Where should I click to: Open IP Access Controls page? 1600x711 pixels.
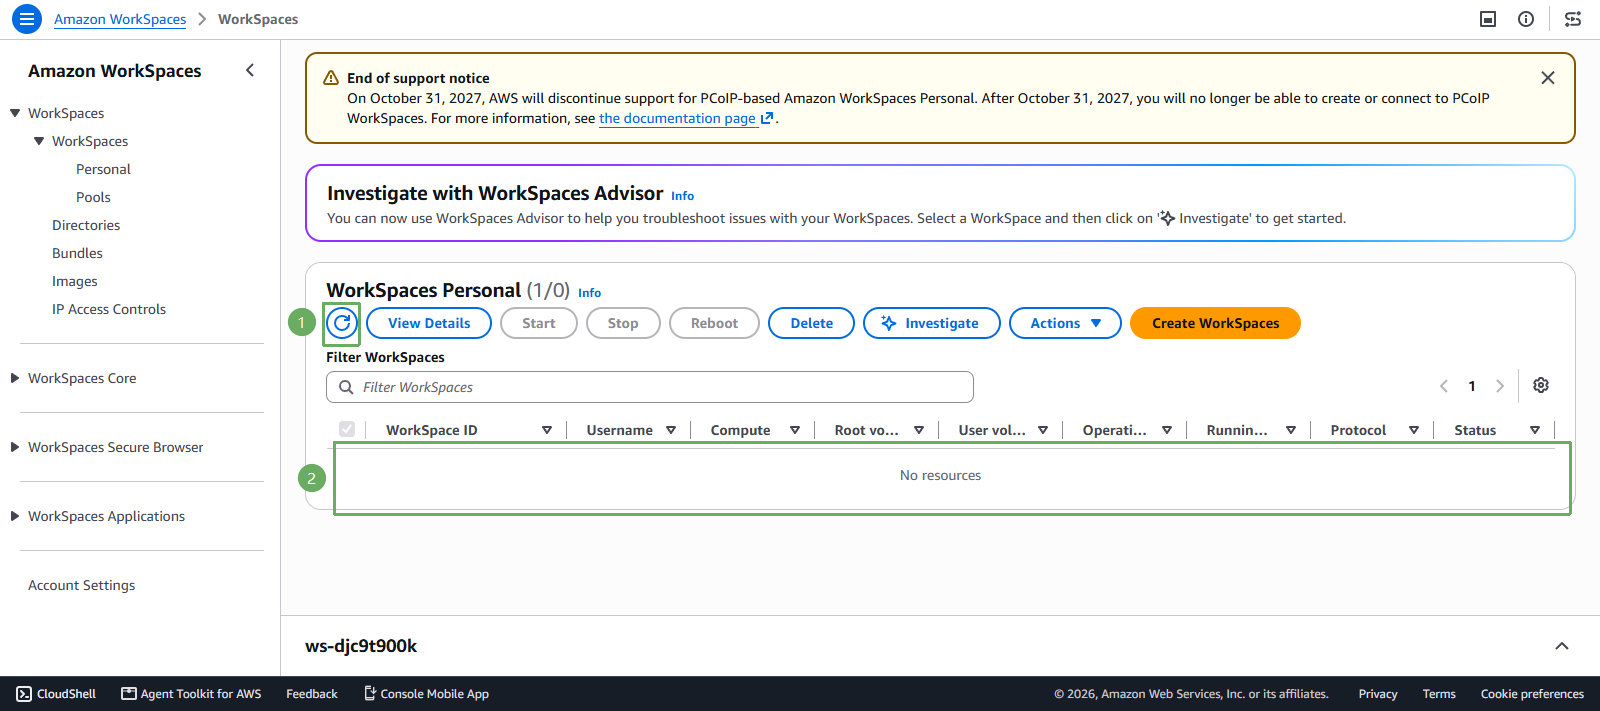109,309
